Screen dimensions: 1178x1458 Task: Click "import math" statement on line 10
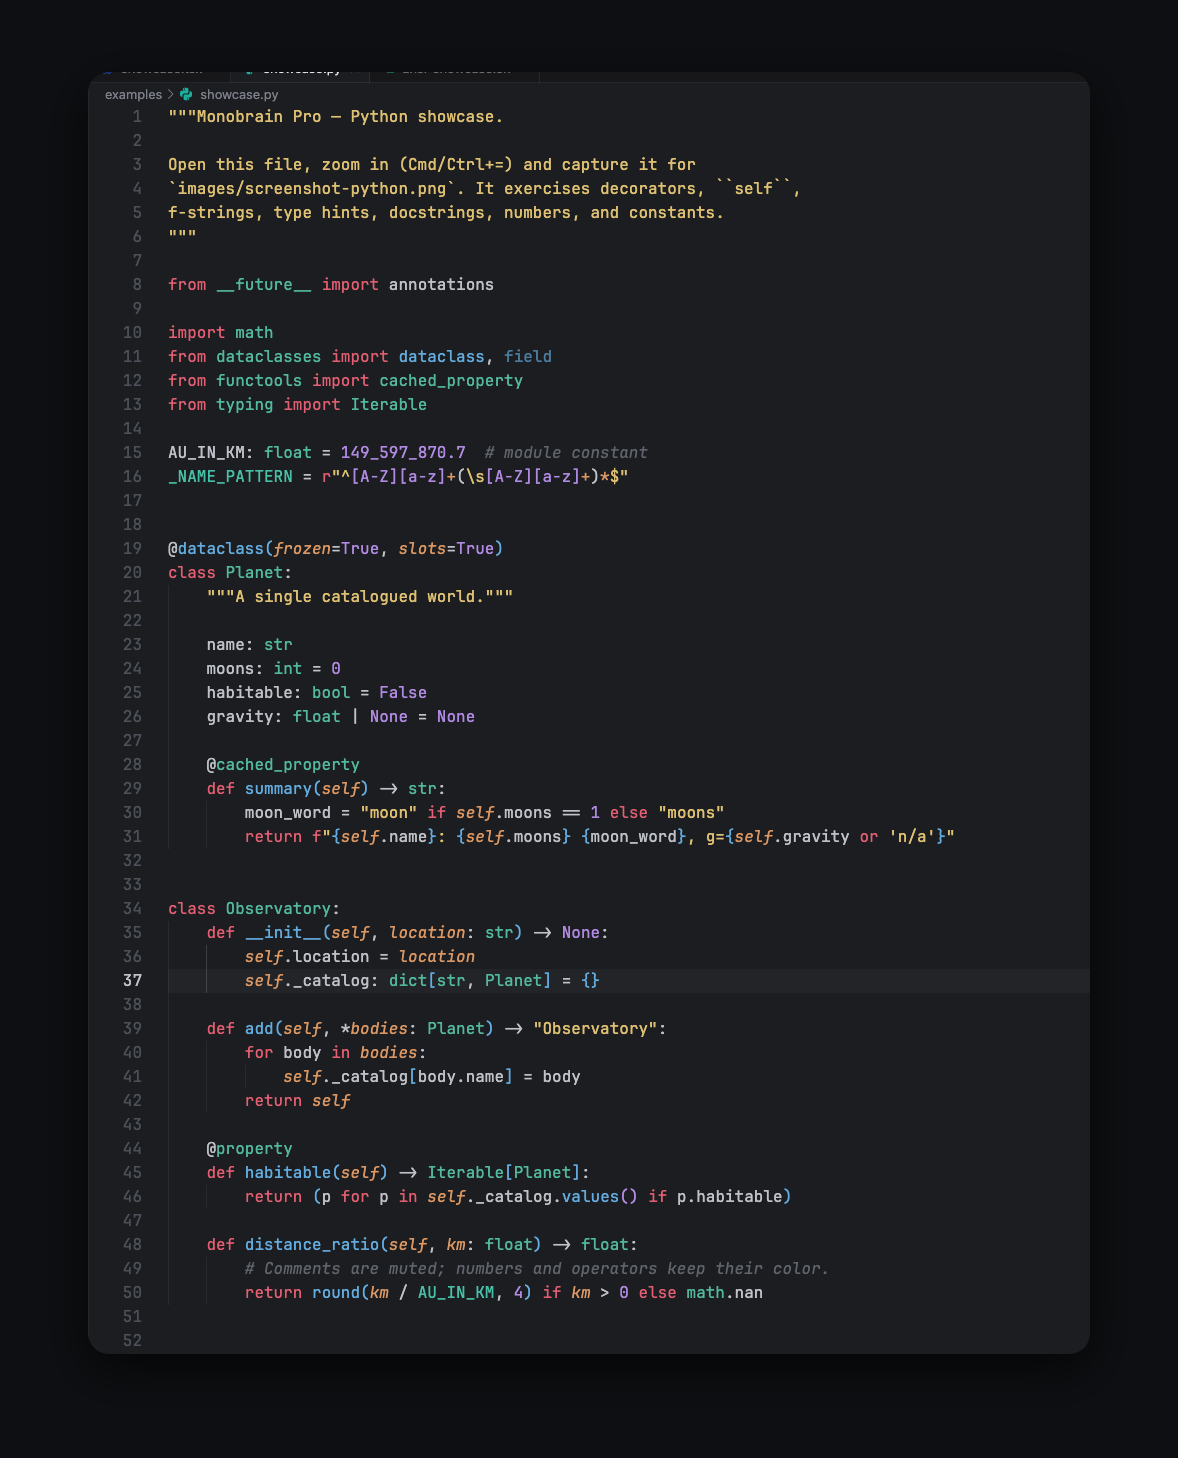point(221,332)
